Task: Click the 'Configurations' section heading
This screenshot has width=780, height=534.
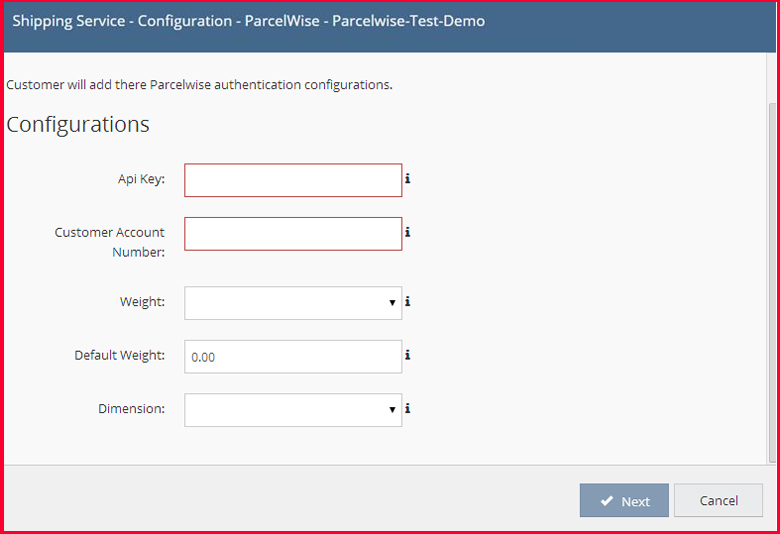Action: (x=78, y=124)
